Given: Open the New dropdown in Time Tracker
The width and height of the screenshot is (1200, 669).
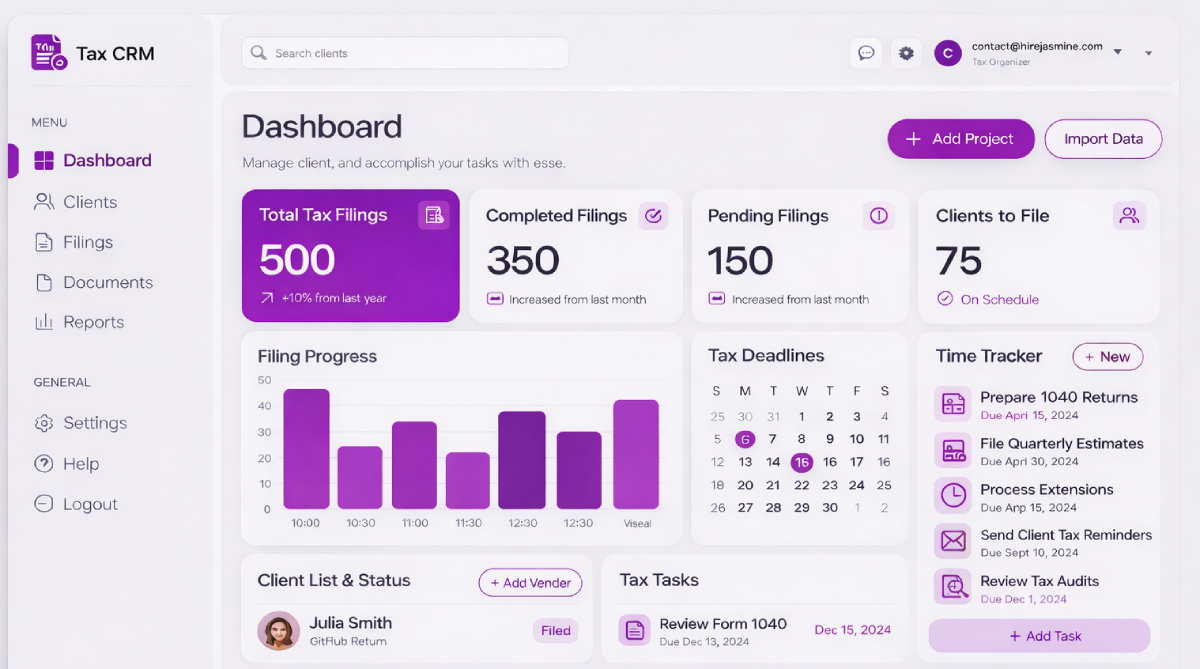Looking at the screenshot, I should click(1107, 356).
